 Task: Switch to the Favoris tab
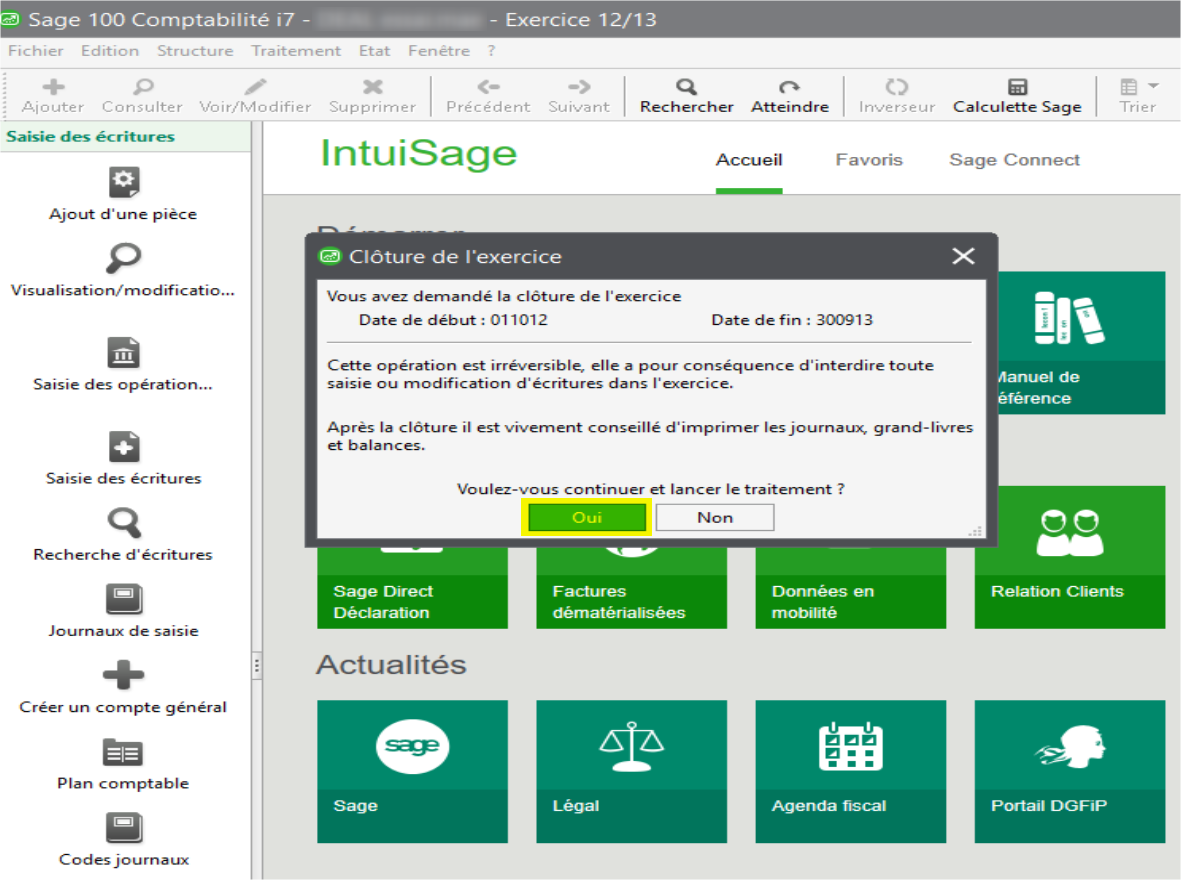[869, 160]
